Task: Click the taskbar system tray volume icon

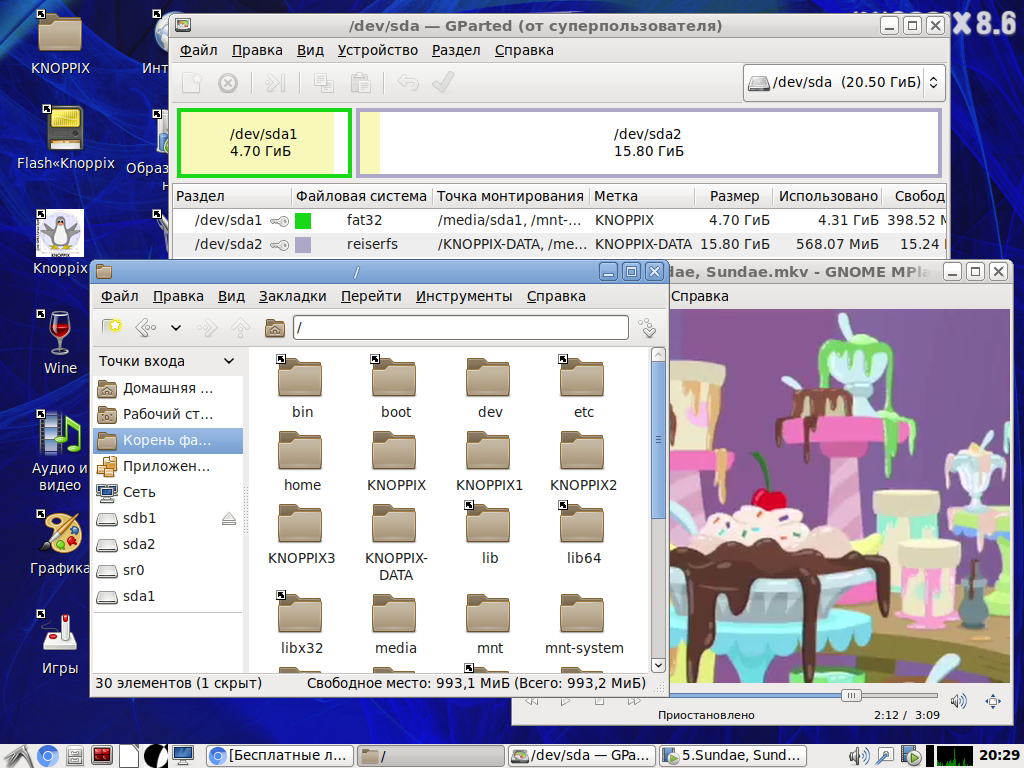Action: click(x=859, y=756)
